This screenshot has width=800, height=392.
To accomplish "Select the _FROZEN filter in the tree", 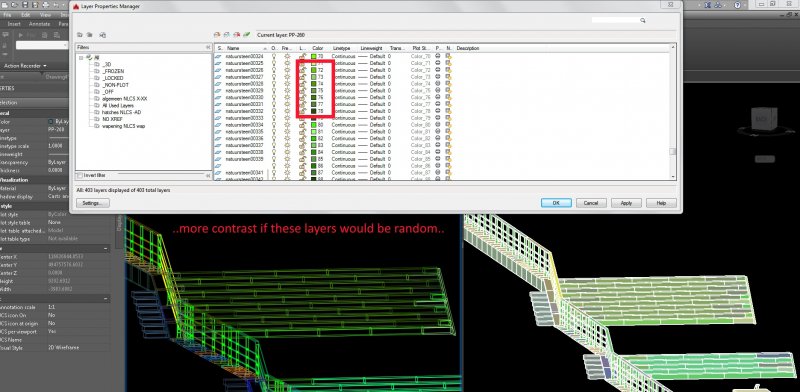I will tap(113, 71).
